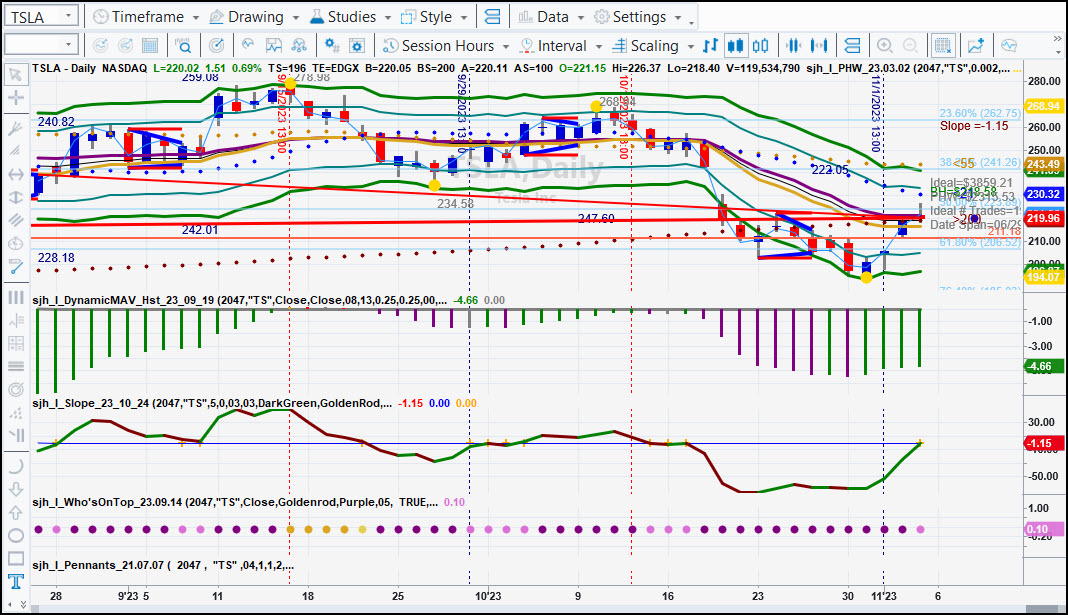1068x615 pixels.
Task: Select the pointer tool in the drawing sidebar
Action: point(15,74)
